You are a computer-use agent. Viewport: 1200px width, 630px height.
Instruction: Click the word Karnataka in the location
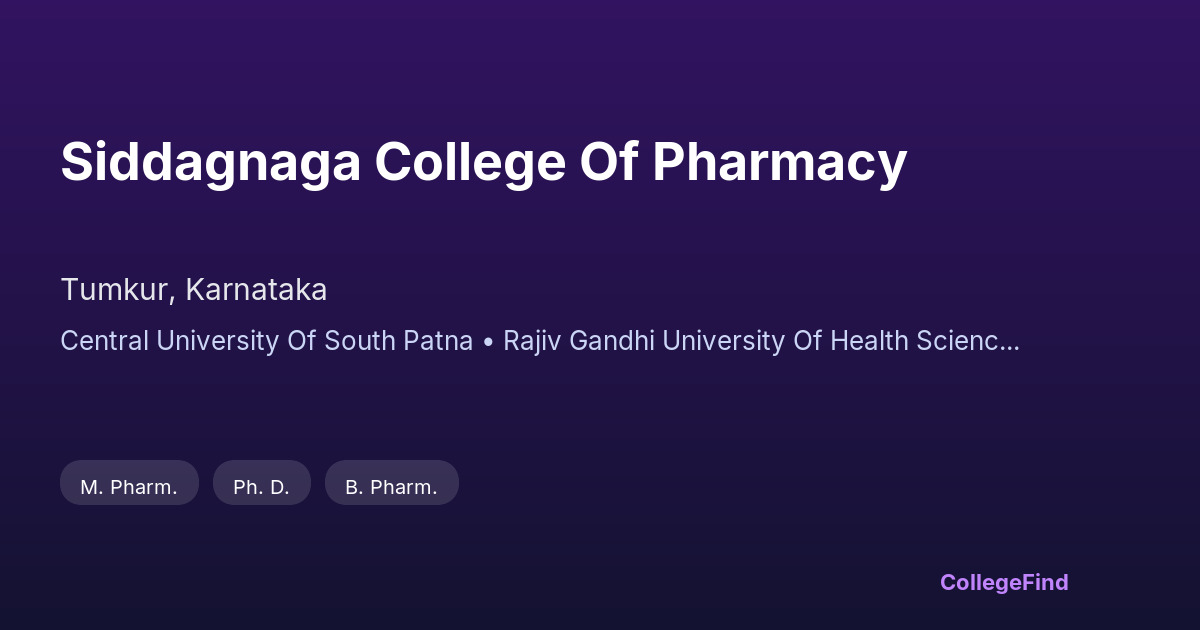pos(257,290)
